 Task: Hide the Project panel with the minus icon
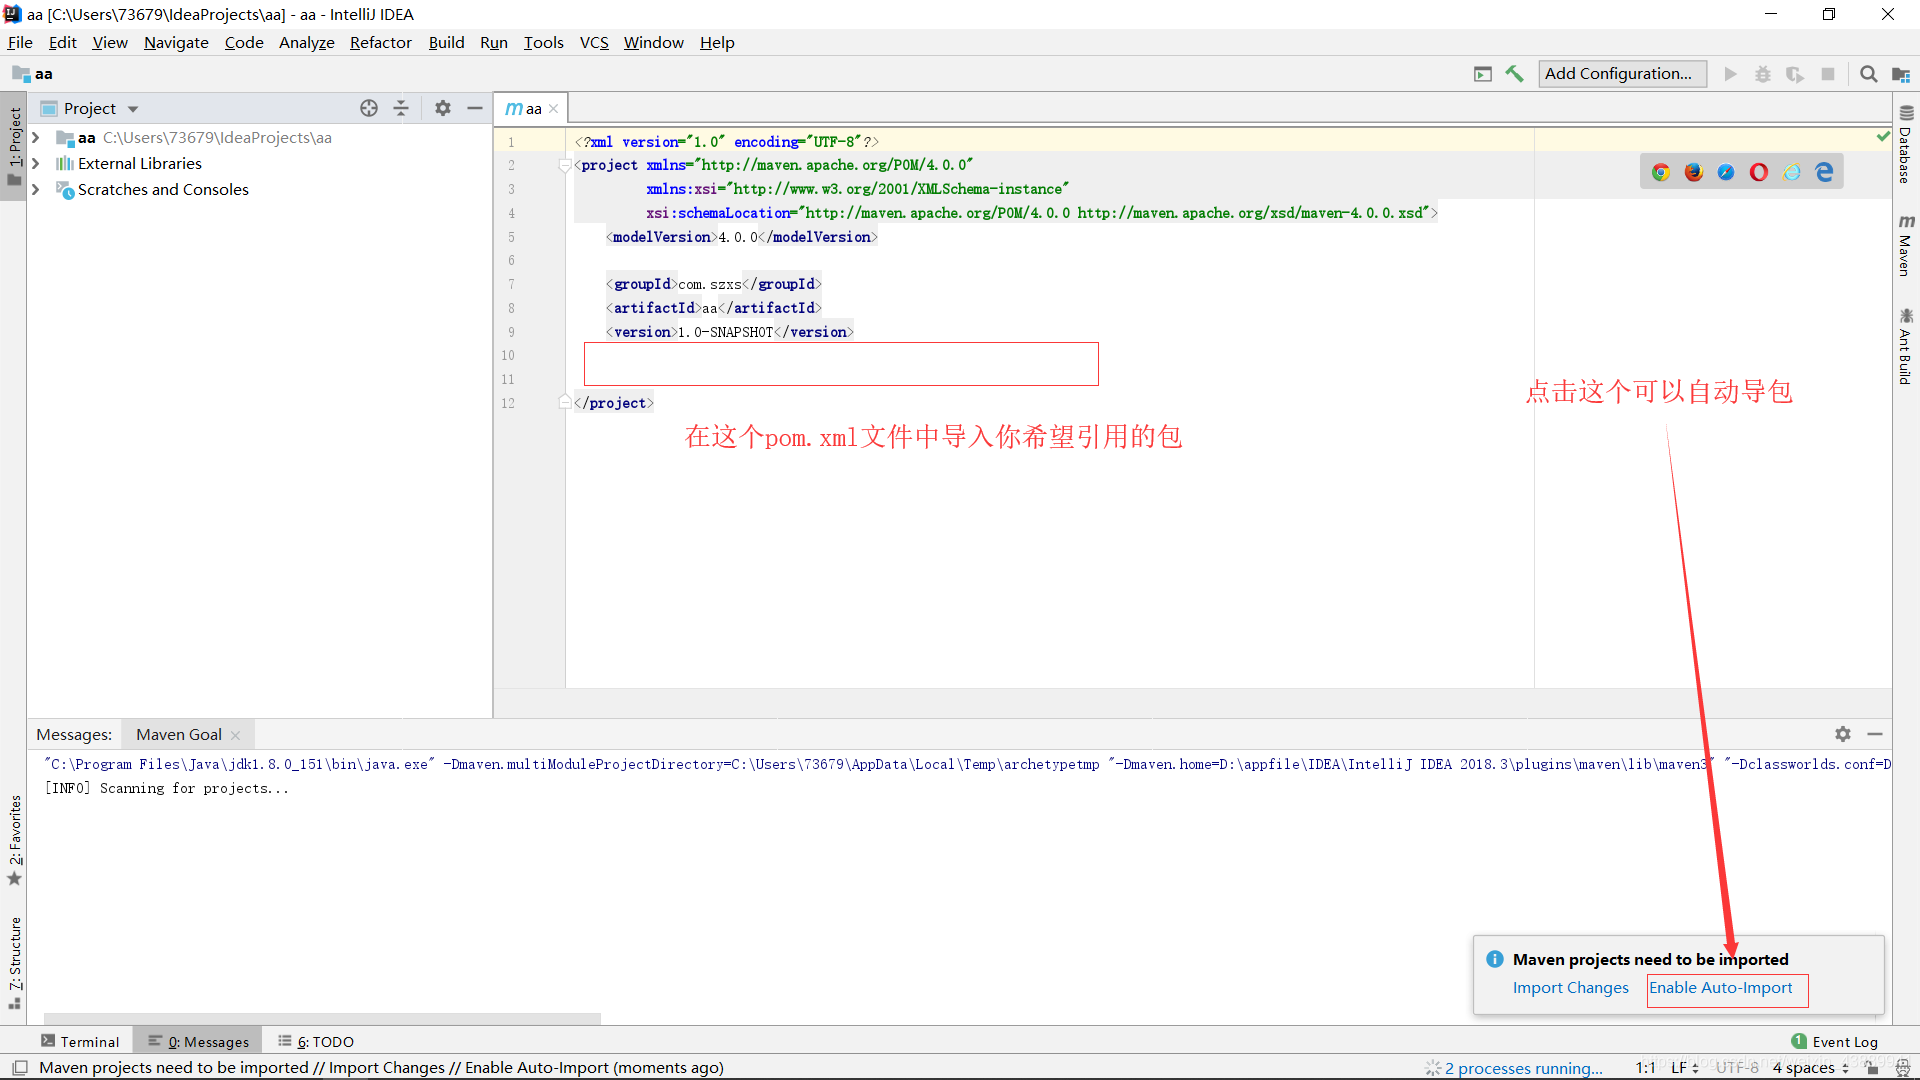(x=475, y=108)
